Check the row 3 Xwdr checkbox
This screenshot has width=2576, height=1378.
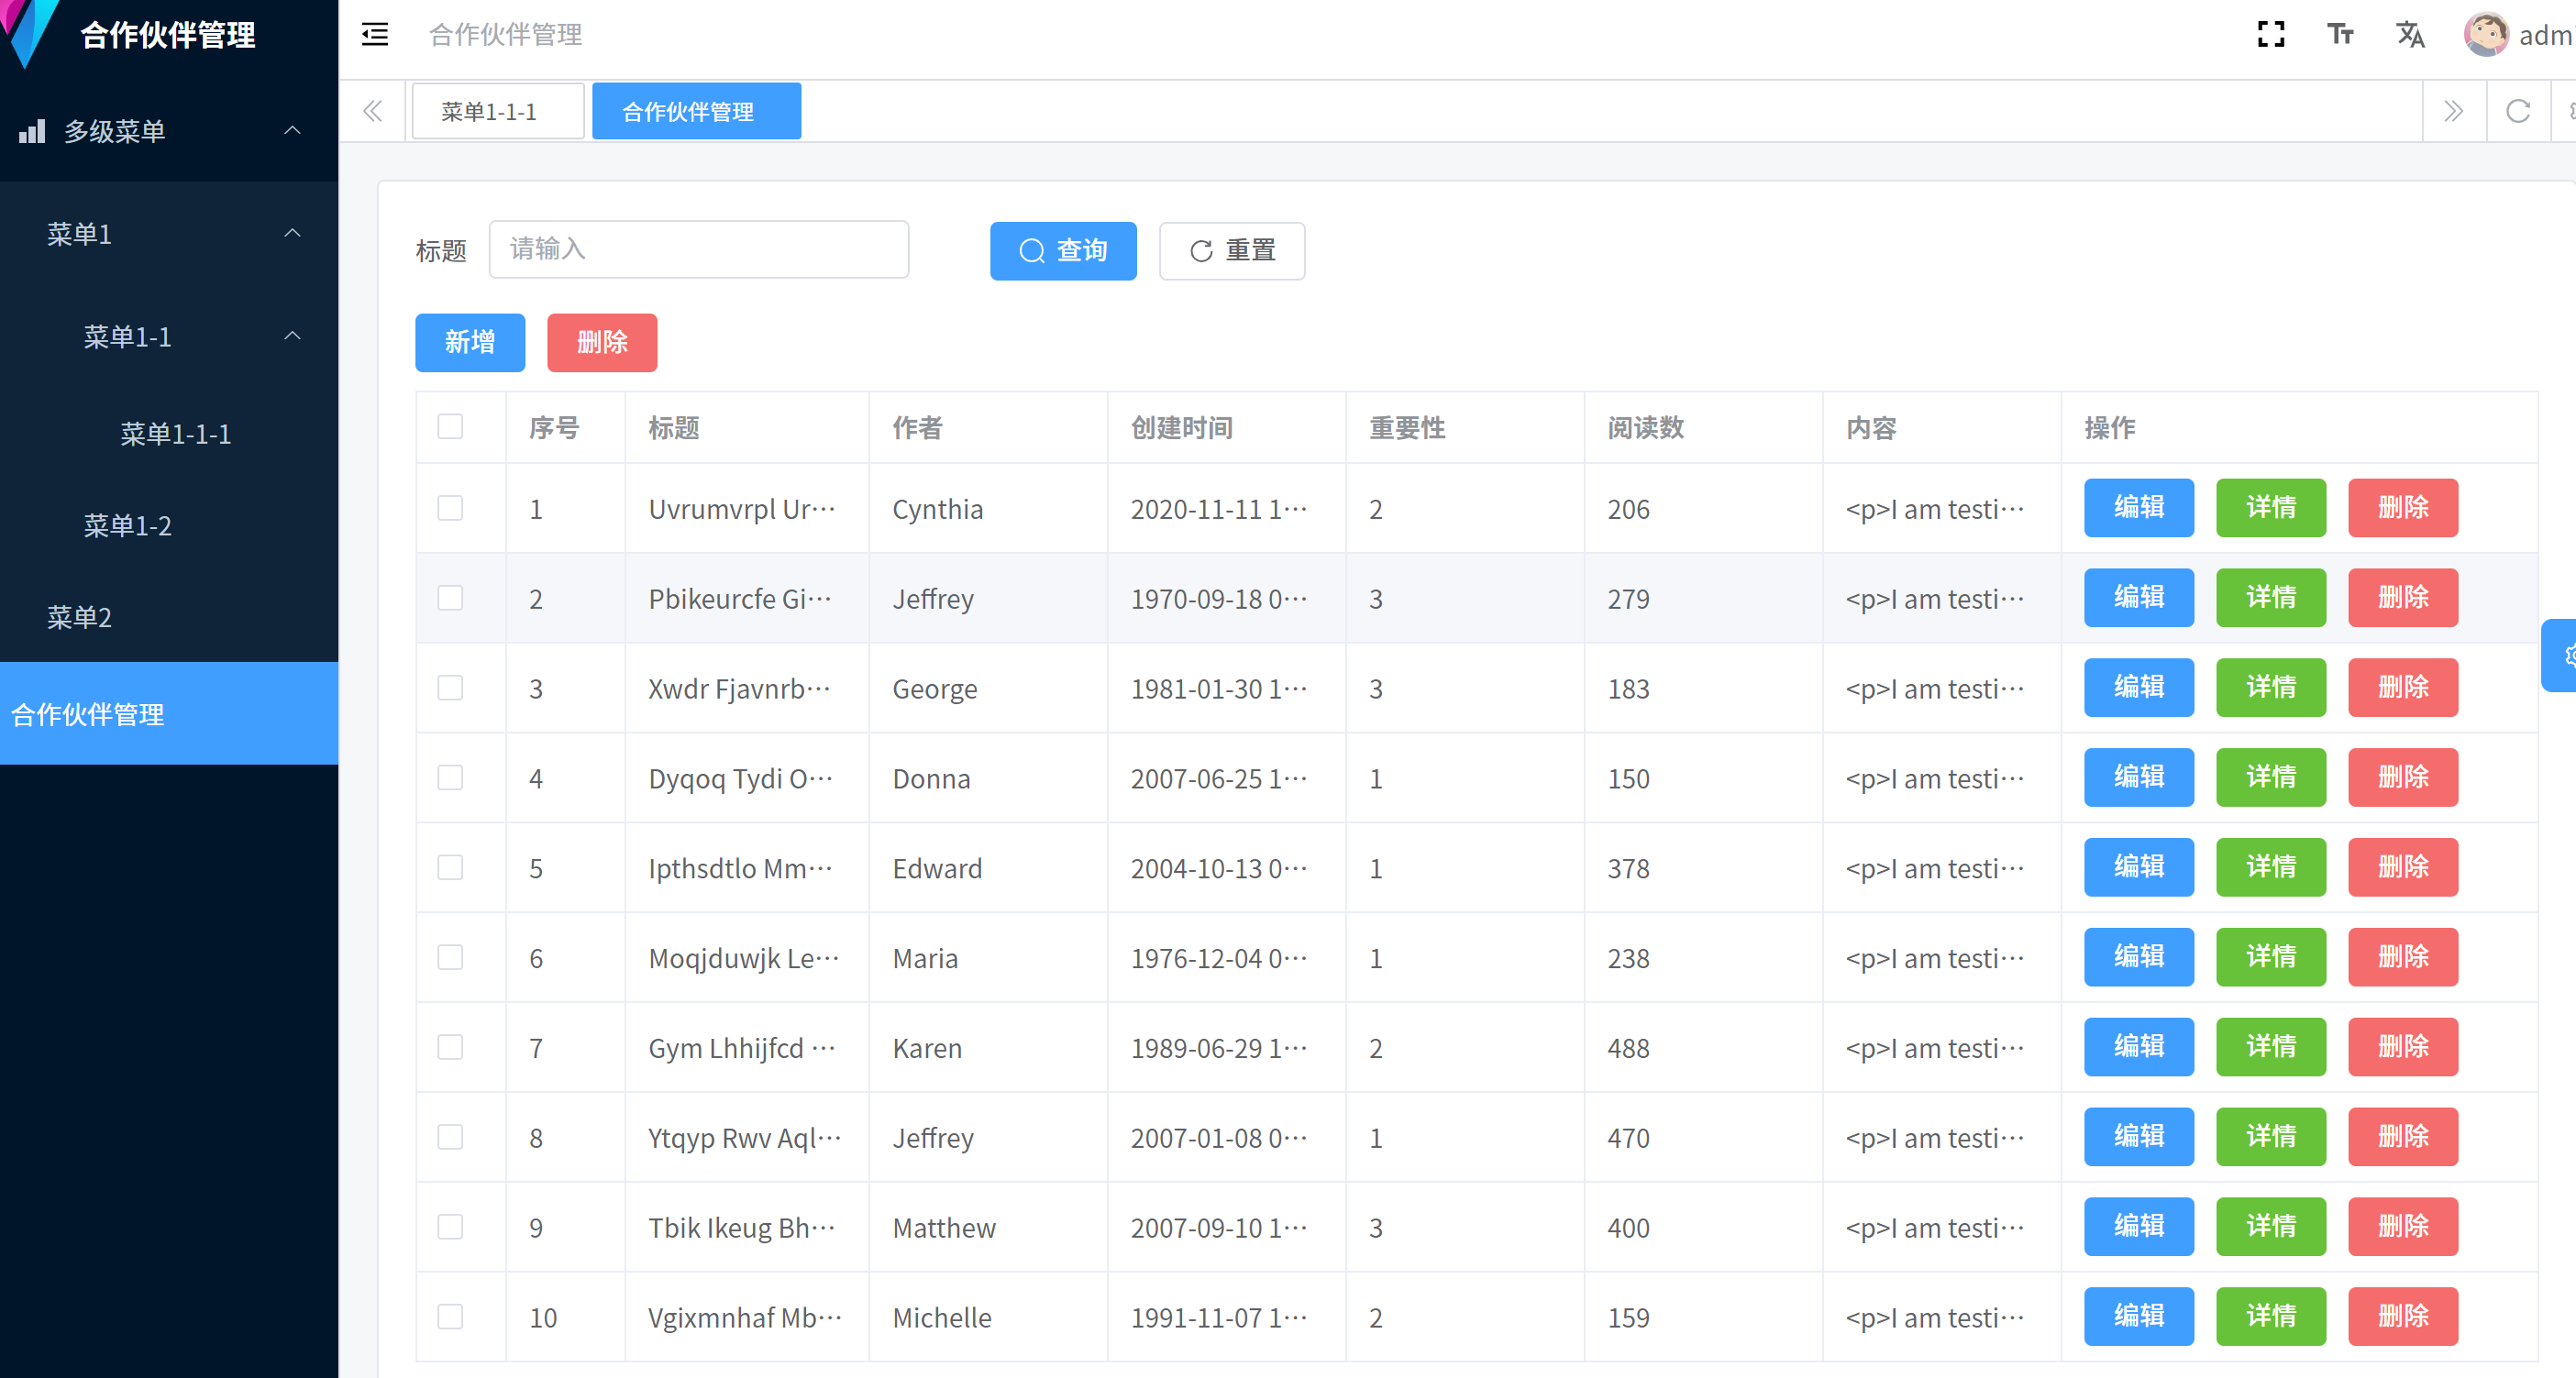(x=450, y=688)
